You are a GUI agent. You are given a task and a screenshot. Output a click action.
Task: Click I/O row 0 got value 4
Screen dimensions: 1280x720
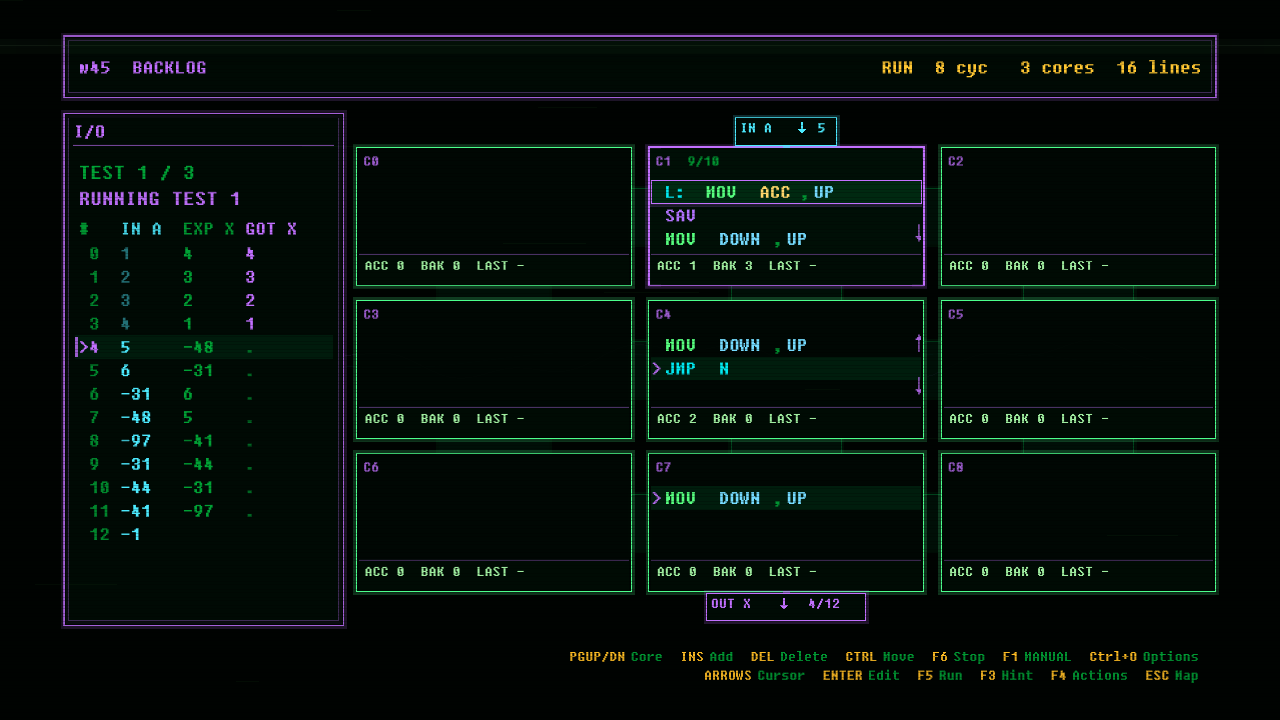click(250, 254)
